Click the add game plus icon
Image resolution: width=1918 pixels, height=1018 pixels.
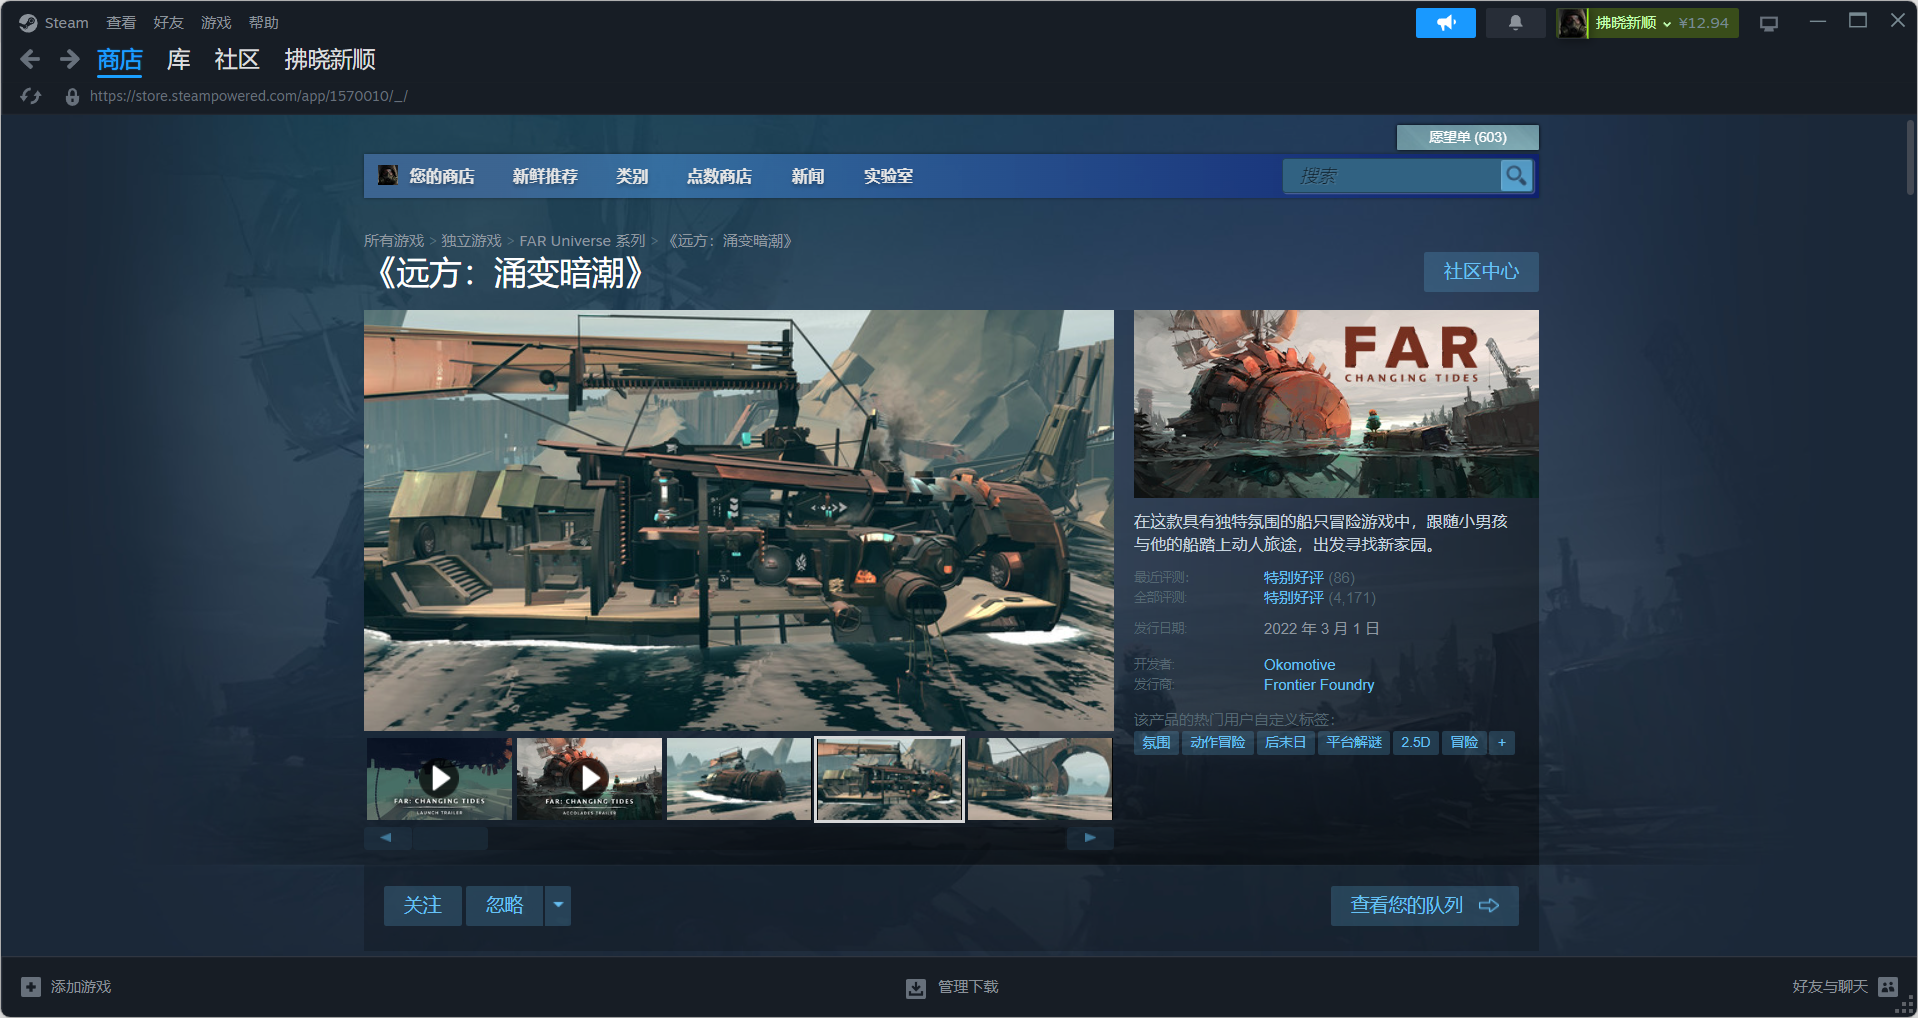pos(31,987)
